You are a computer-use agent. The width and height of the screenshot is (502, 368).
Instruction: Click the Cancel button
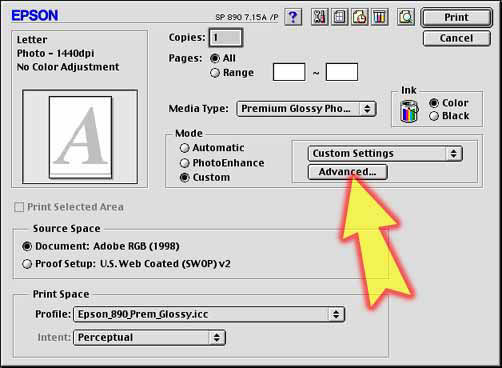point(456,38)
